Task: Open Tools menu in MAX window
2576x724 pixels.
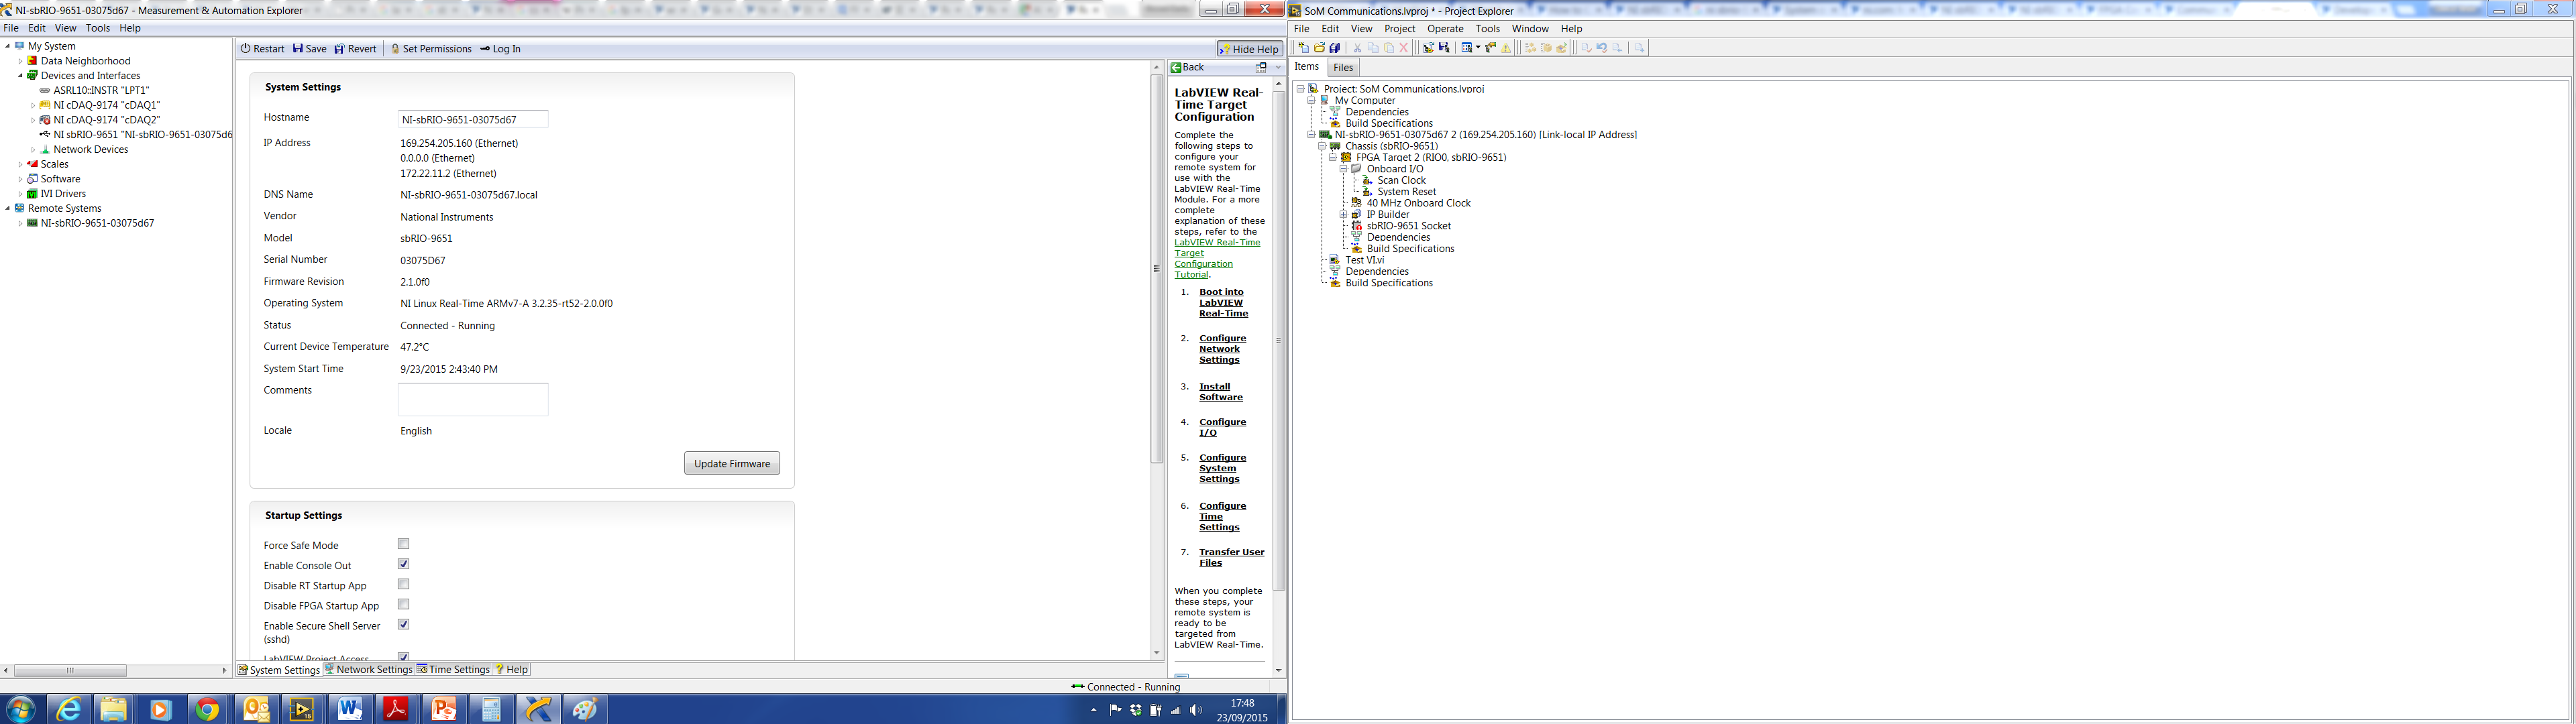Action: [98, 28]
